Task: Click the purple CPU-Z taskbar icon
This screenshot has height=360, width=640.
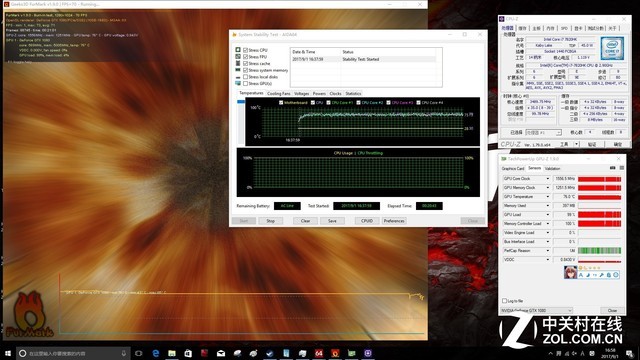Action: pyautogui.click(x=368, y=353)
